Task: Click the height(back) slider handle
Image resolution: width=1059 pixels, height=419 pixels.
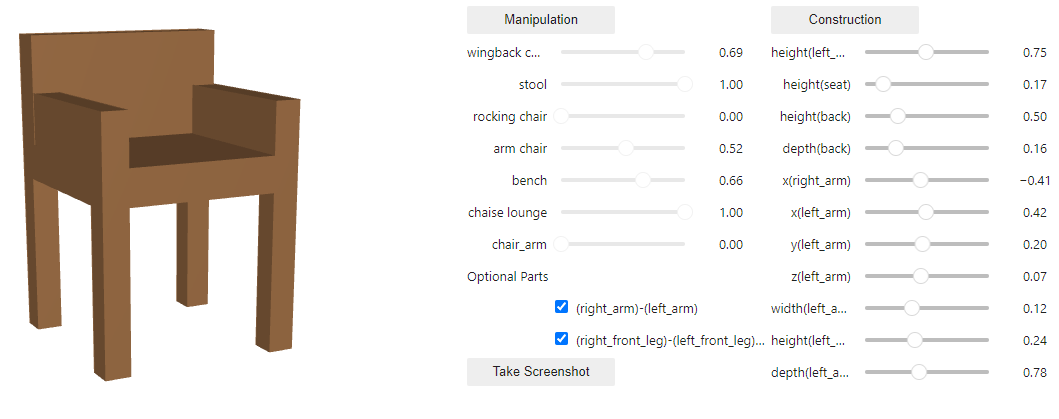Action: (x=897, y=116)
